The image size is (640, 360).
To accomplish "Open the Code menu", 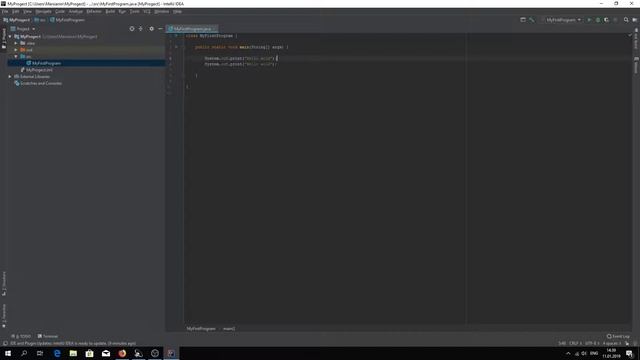I will pyautogui.click(x=60, y=11).
